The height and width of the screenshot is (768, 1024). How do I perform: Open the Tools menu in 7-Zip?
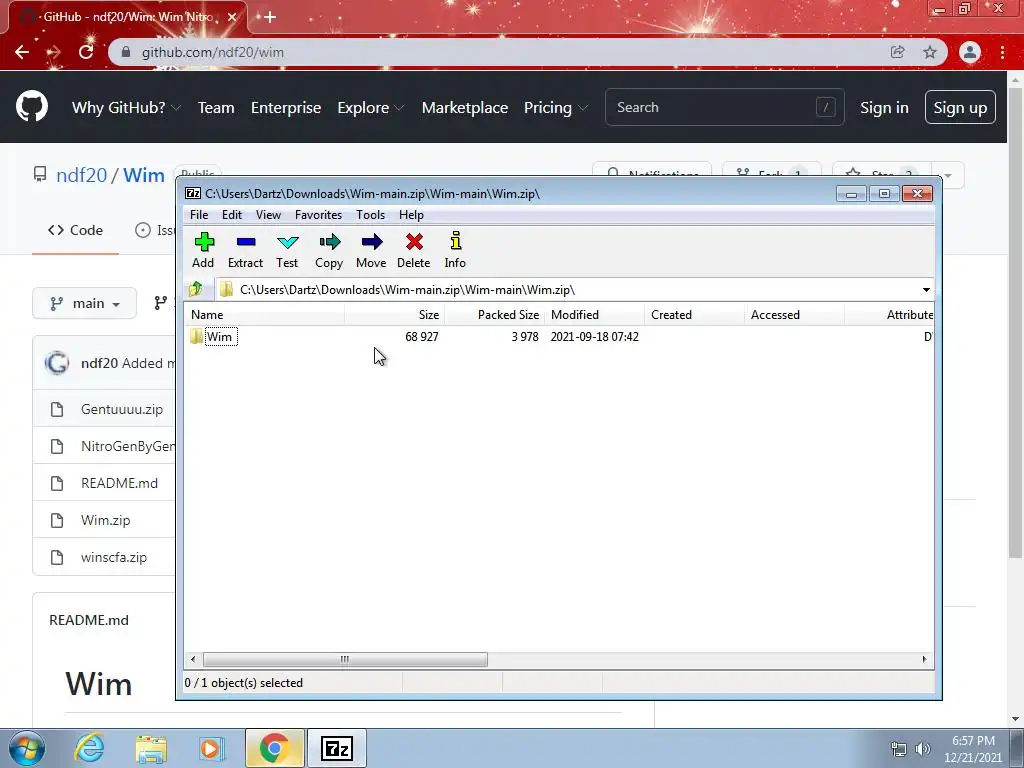click(370, 215)
